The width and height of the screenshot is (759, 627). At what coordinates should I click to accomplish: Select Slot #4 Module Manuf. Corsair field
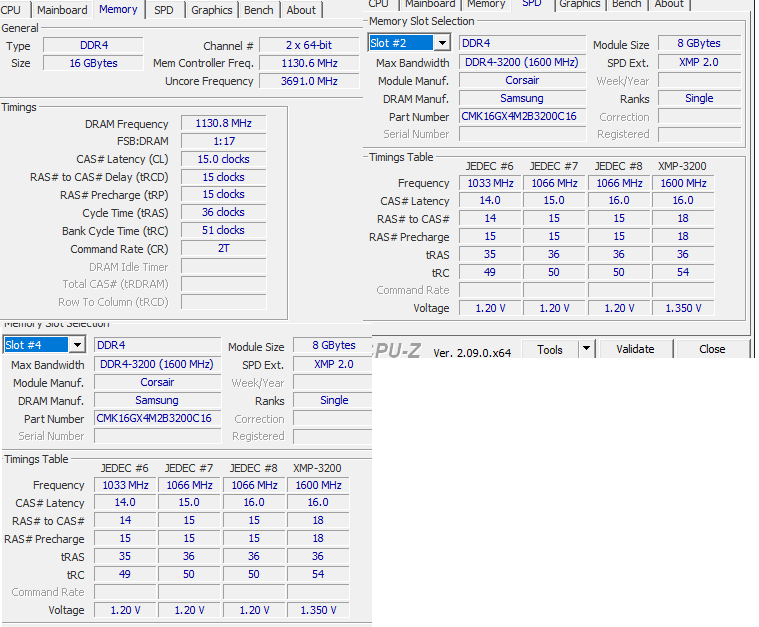[157, 382]
